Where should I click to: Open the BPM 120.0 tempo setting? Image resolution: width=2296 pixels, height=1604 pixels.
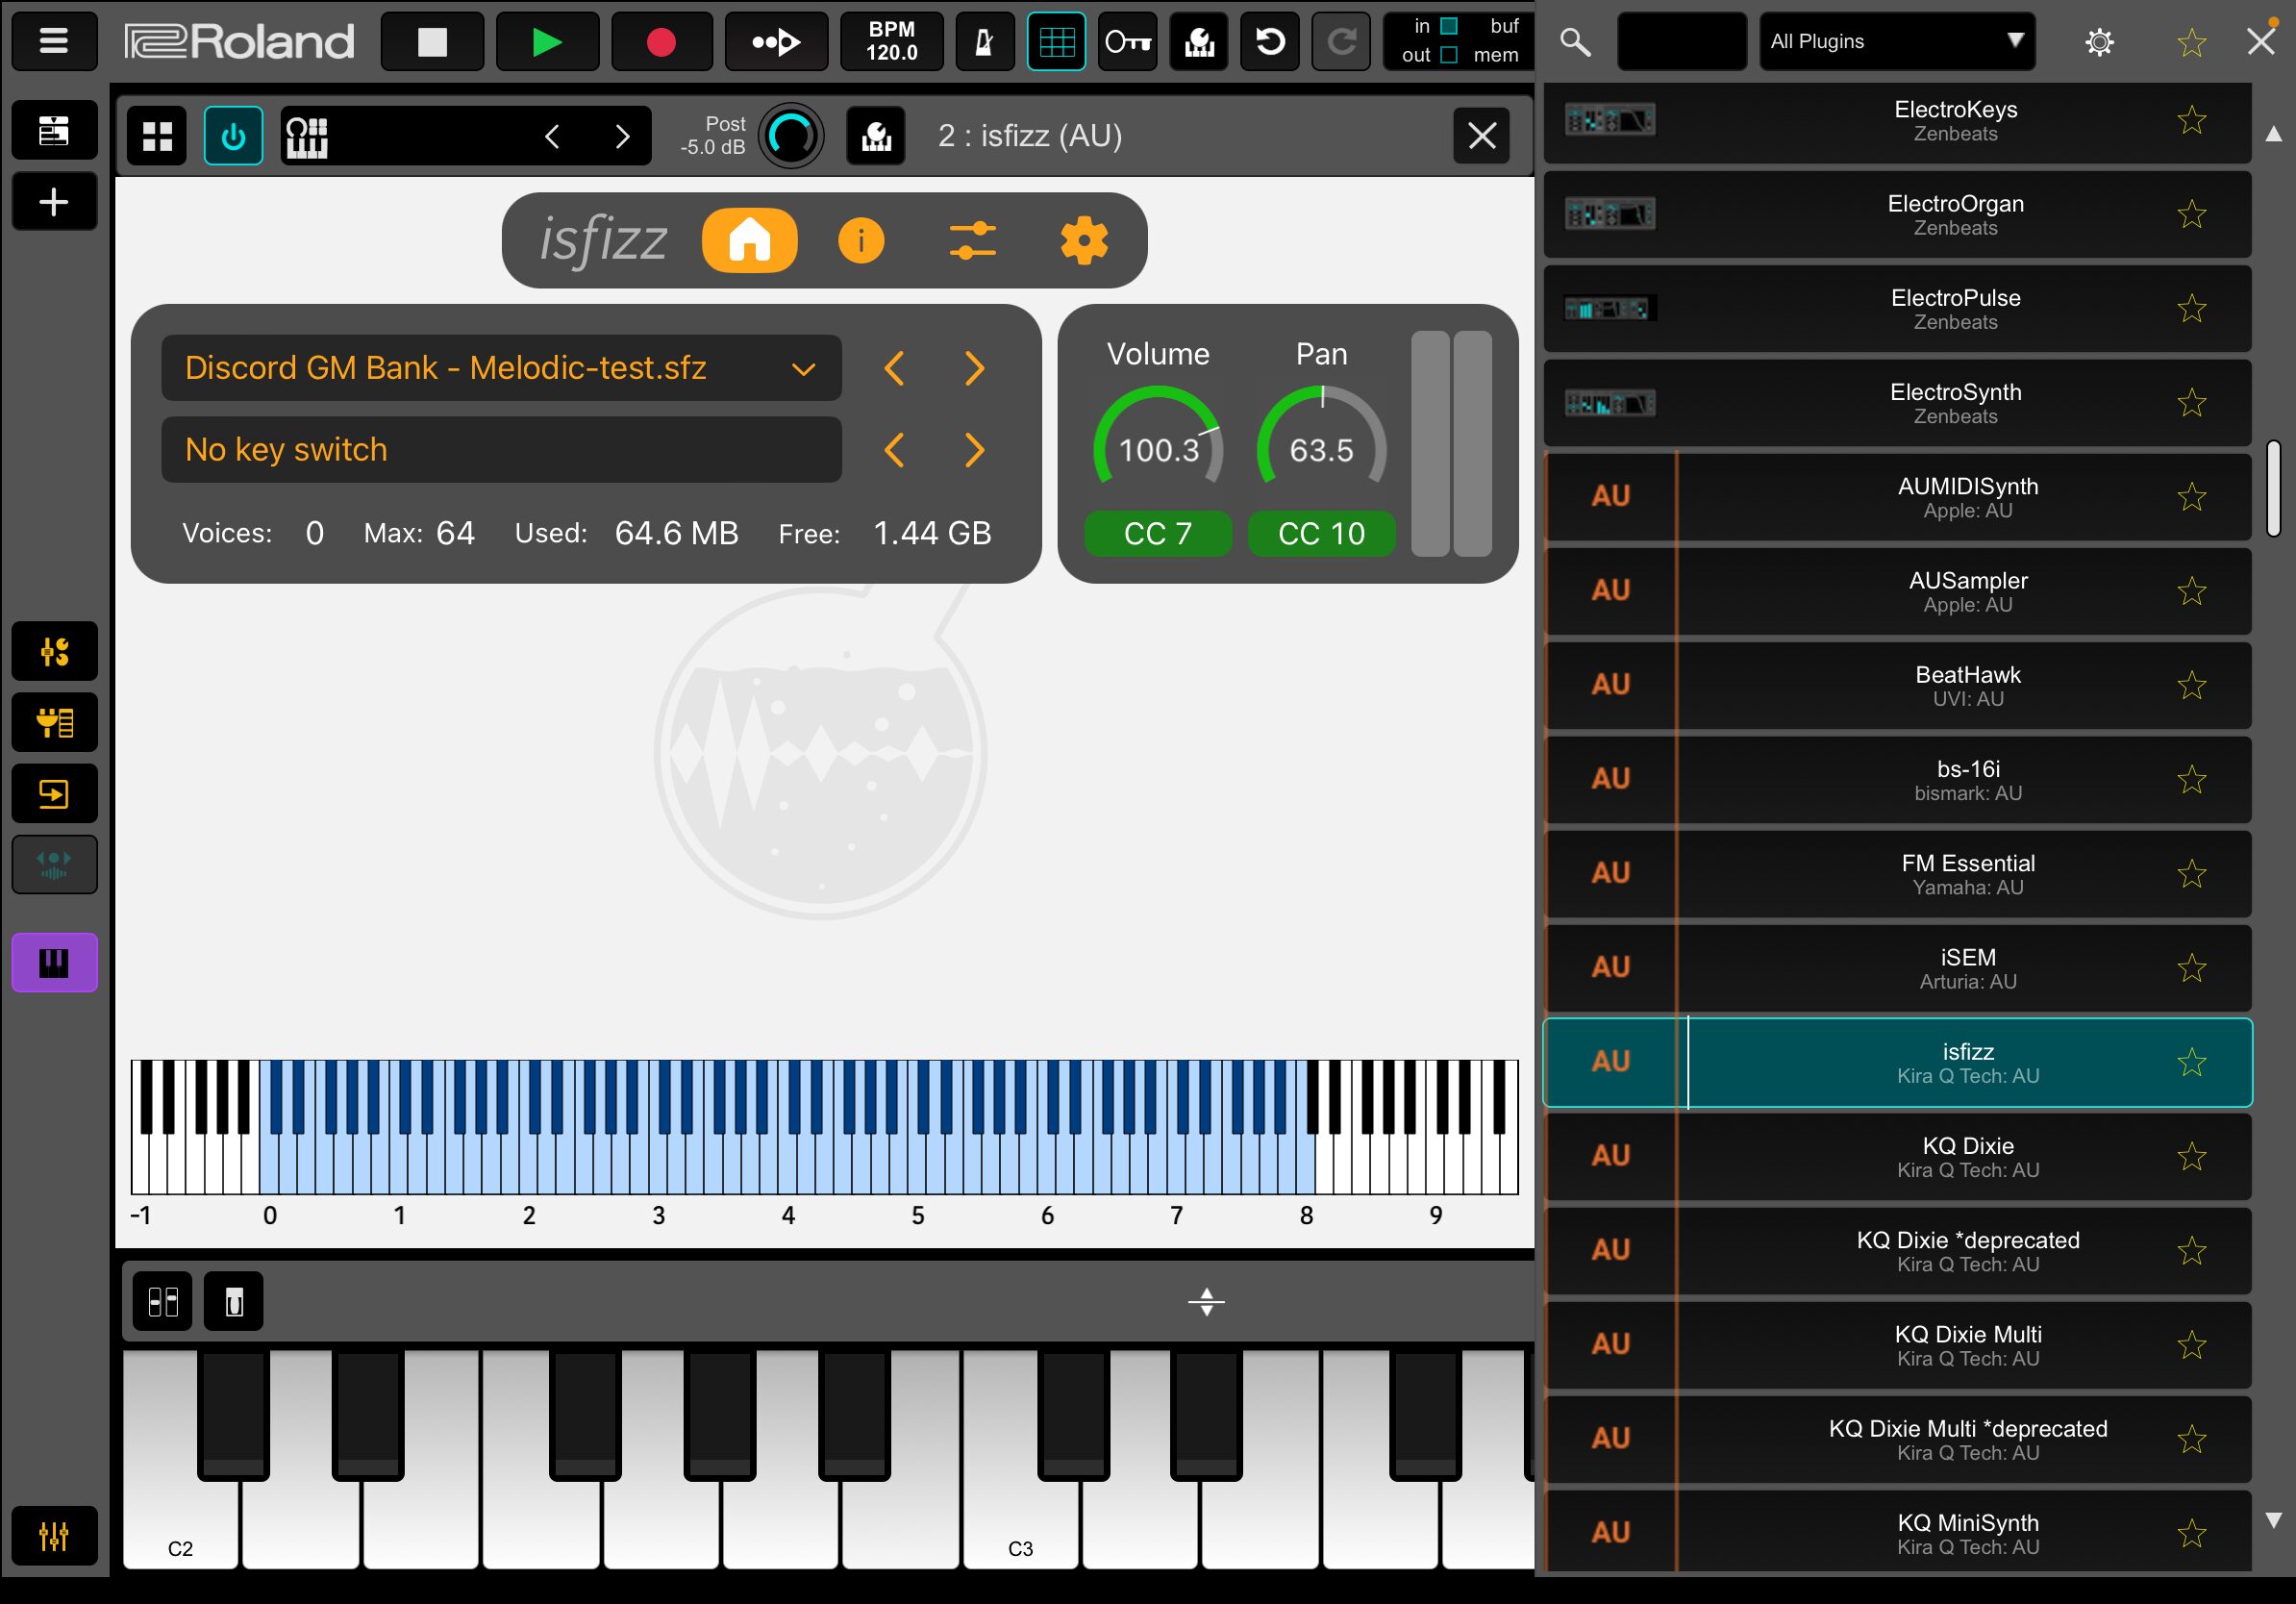891,41
